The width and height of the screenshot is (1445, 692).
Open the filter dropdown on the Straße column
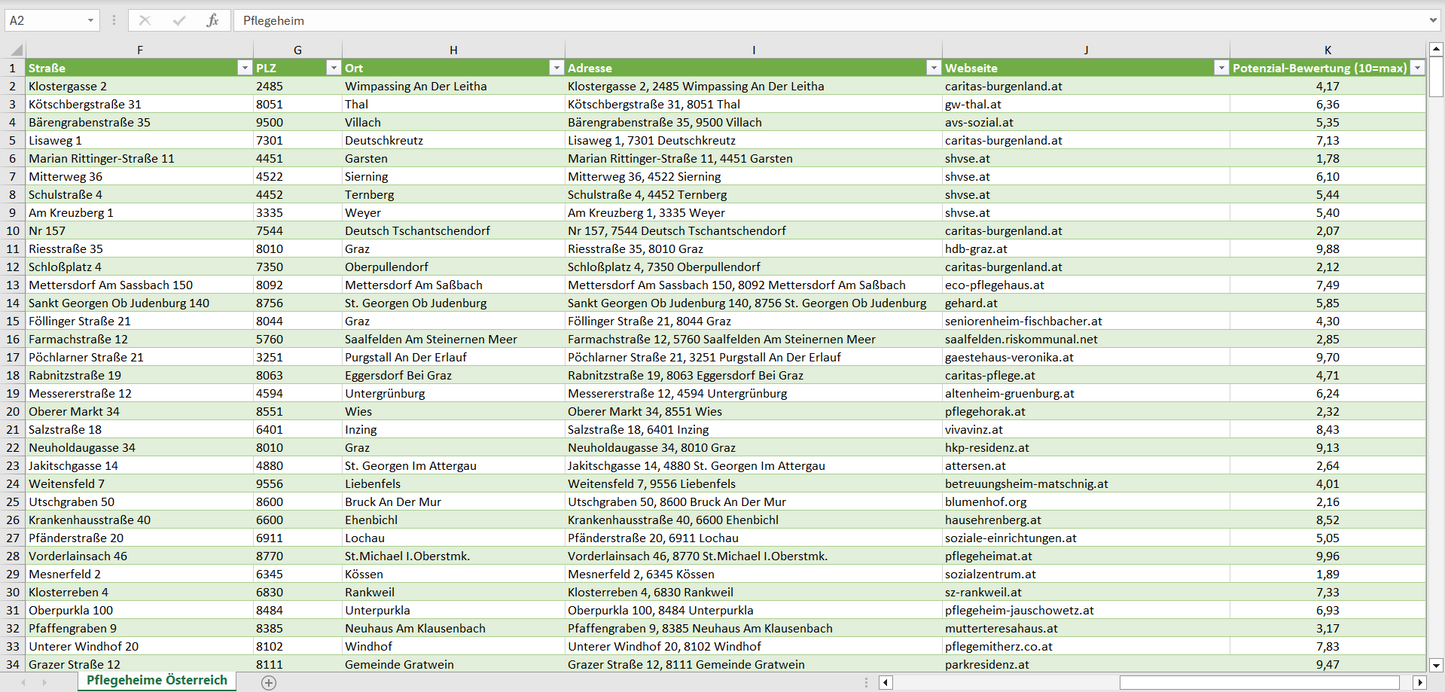pyautogui.click(x=245, y=67)
